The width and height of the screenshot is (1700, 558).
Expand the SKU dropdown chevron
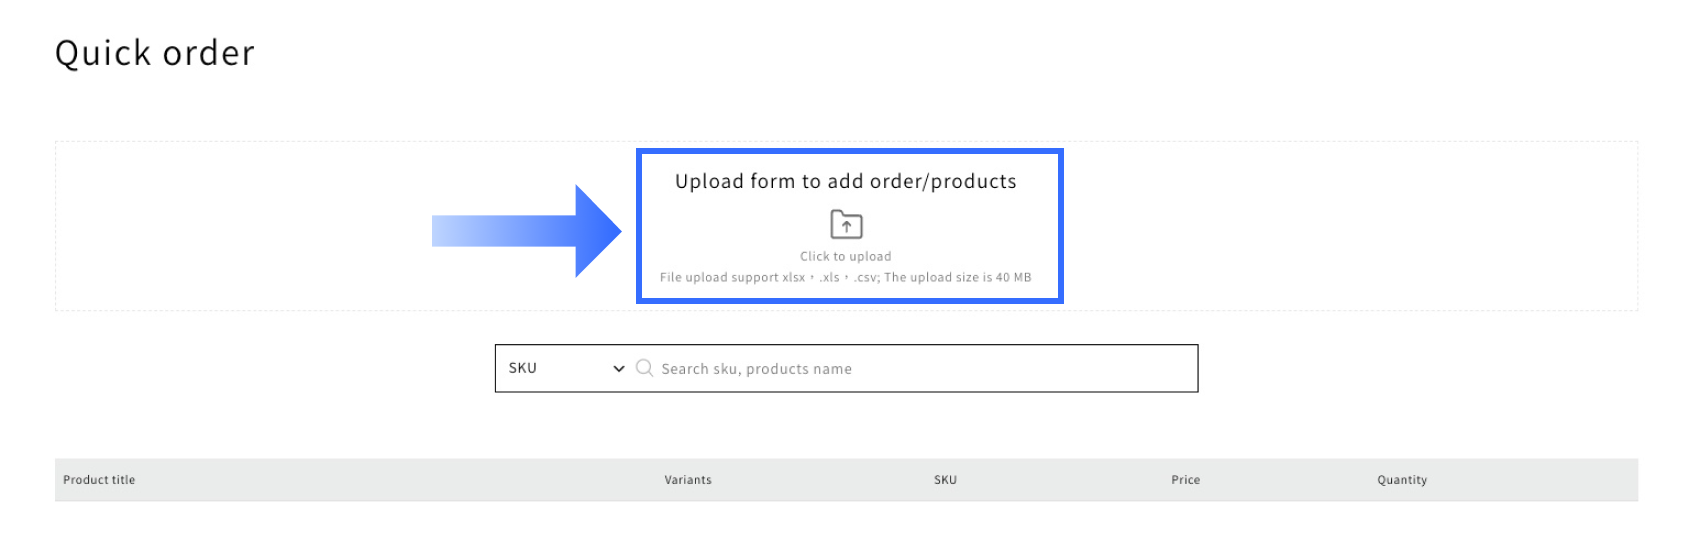[x=619, y=369]
